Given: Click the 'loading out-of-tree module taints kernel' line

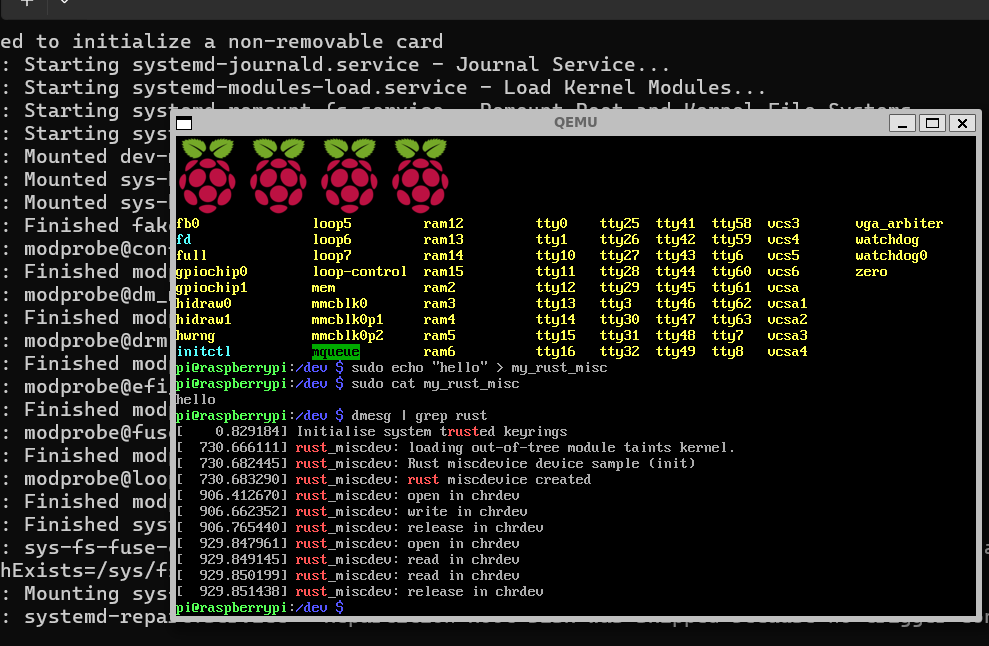Looking at the screenshot, I should [571, 447].
